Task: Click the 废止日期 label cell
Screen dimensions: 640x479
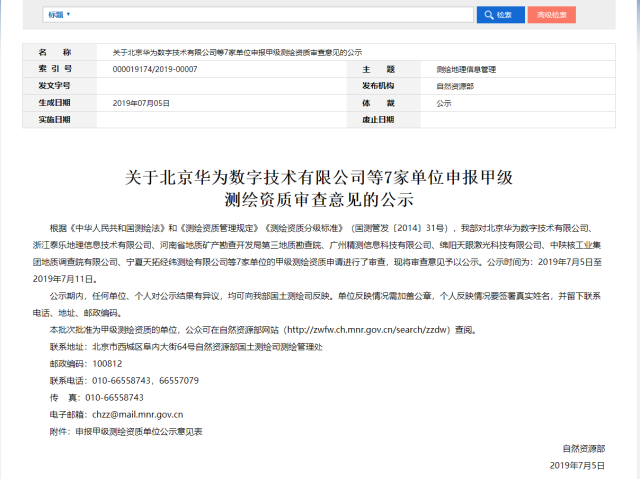Action: click(383, 120)
